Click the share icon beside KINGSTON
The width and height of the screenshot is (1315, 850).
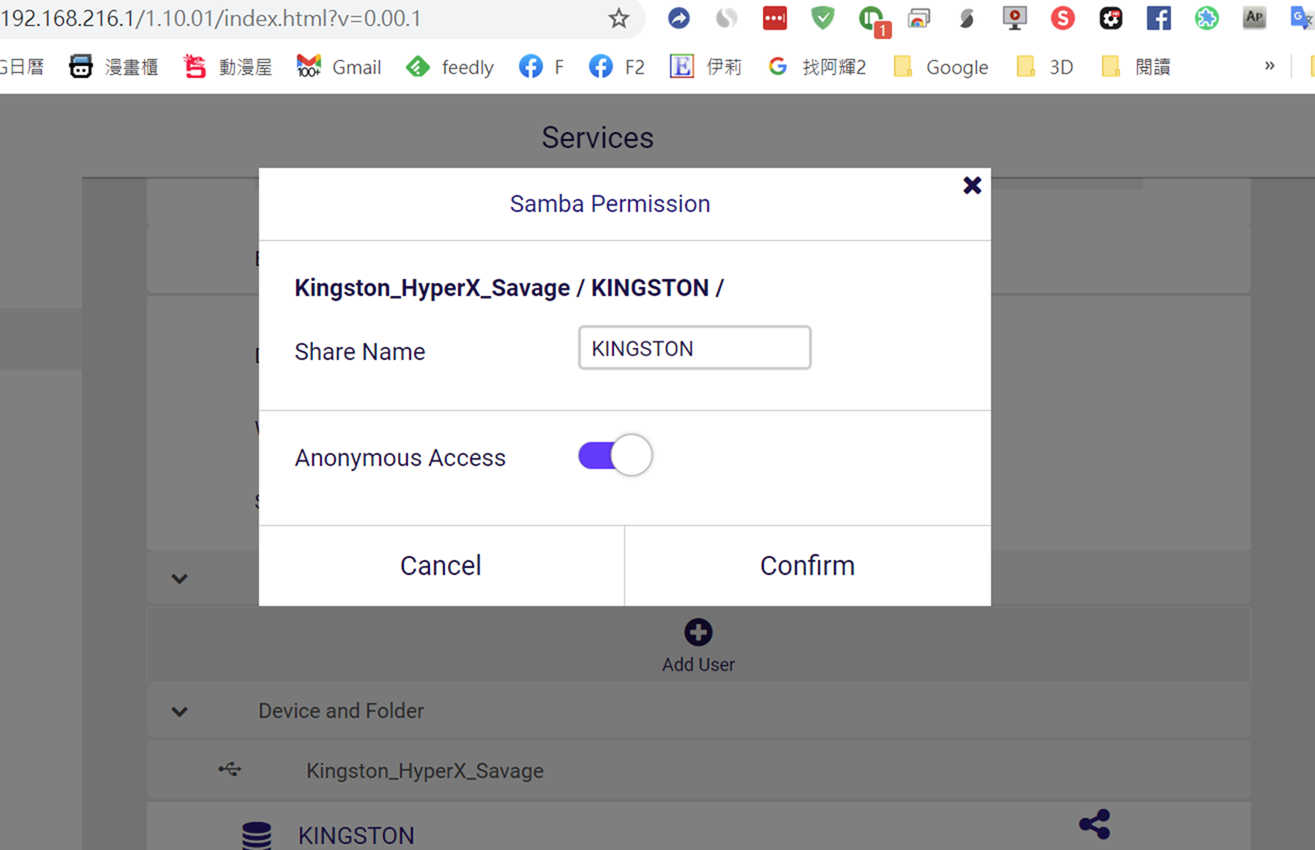coord(1094,824)
